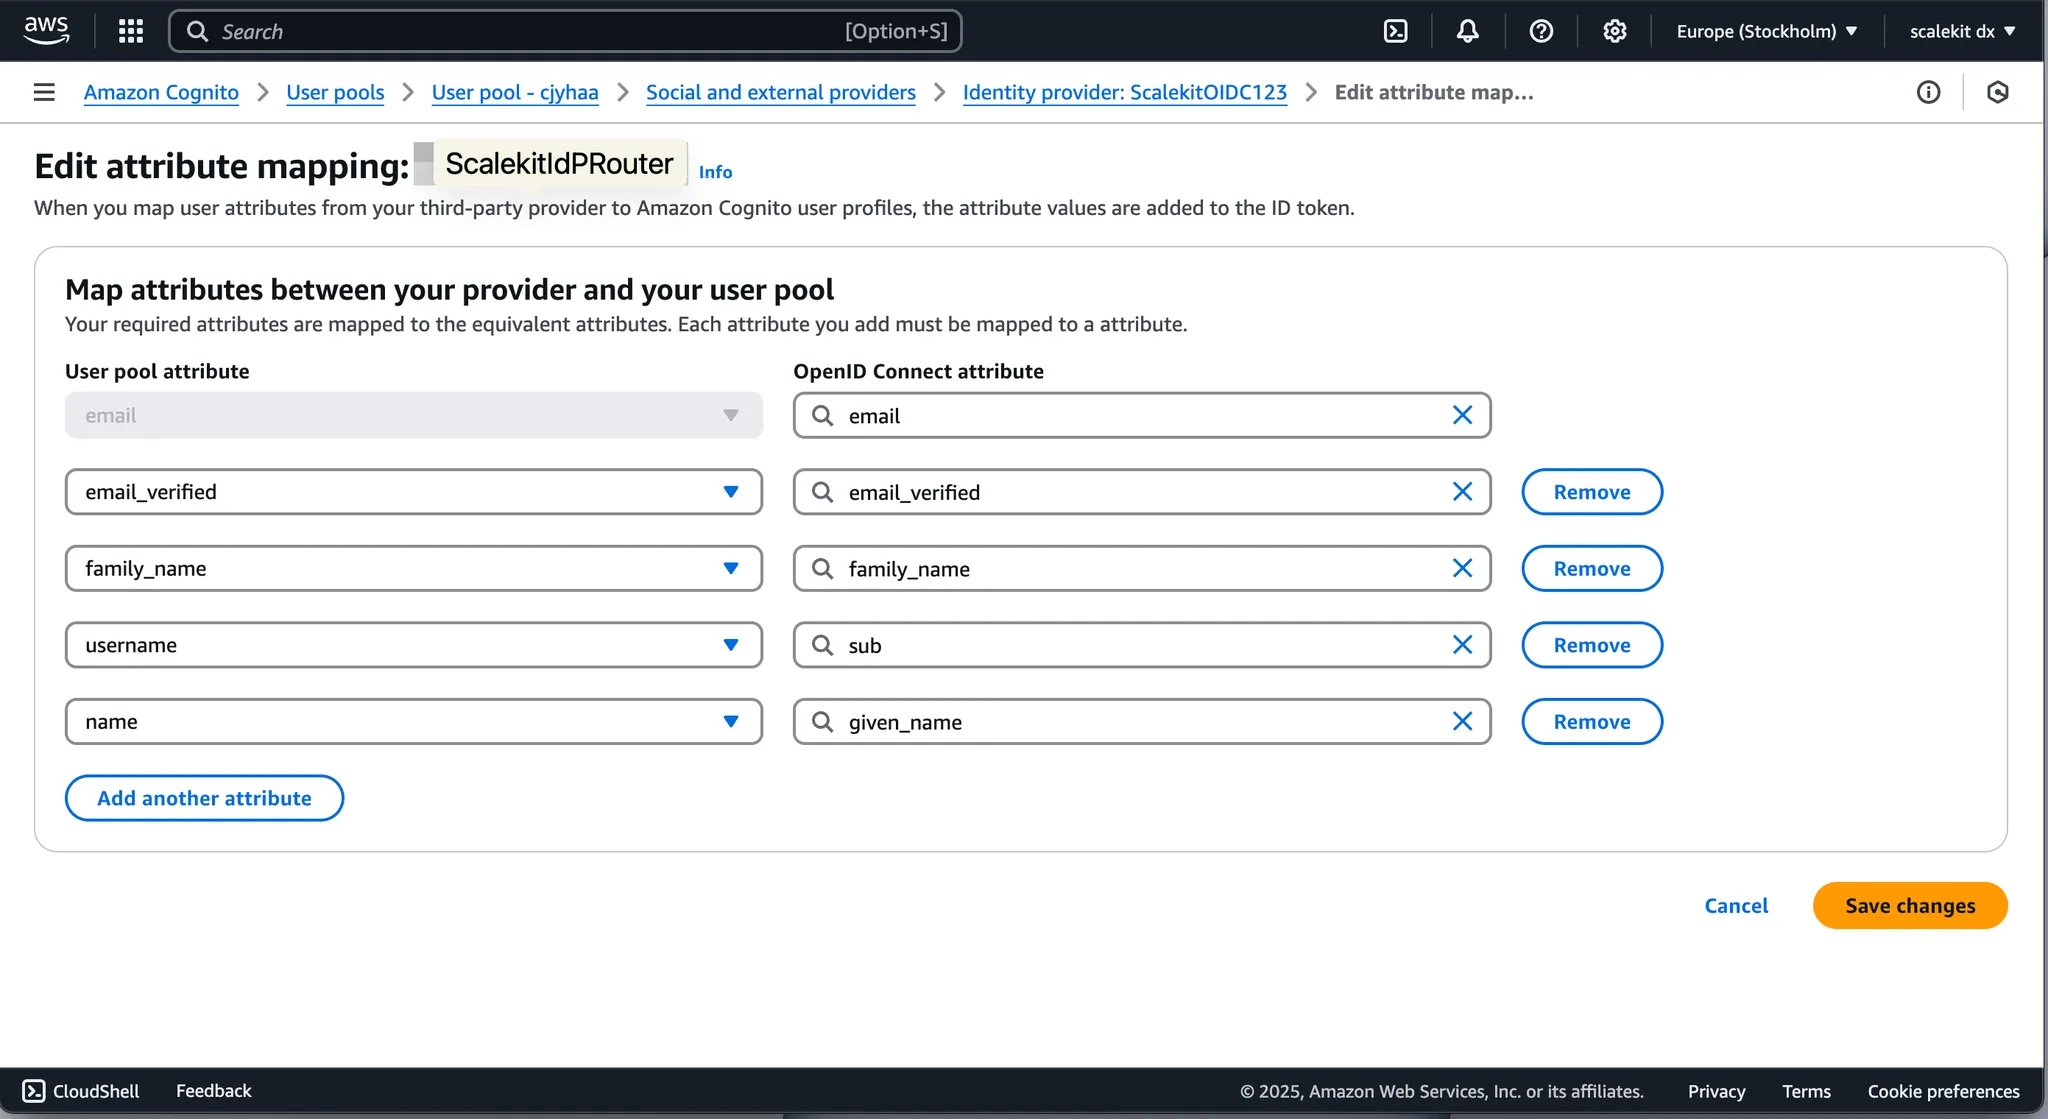Open the scalekit dx account menu
This screenshot has height=1119, width=2048.
(x=1961, y=31)
